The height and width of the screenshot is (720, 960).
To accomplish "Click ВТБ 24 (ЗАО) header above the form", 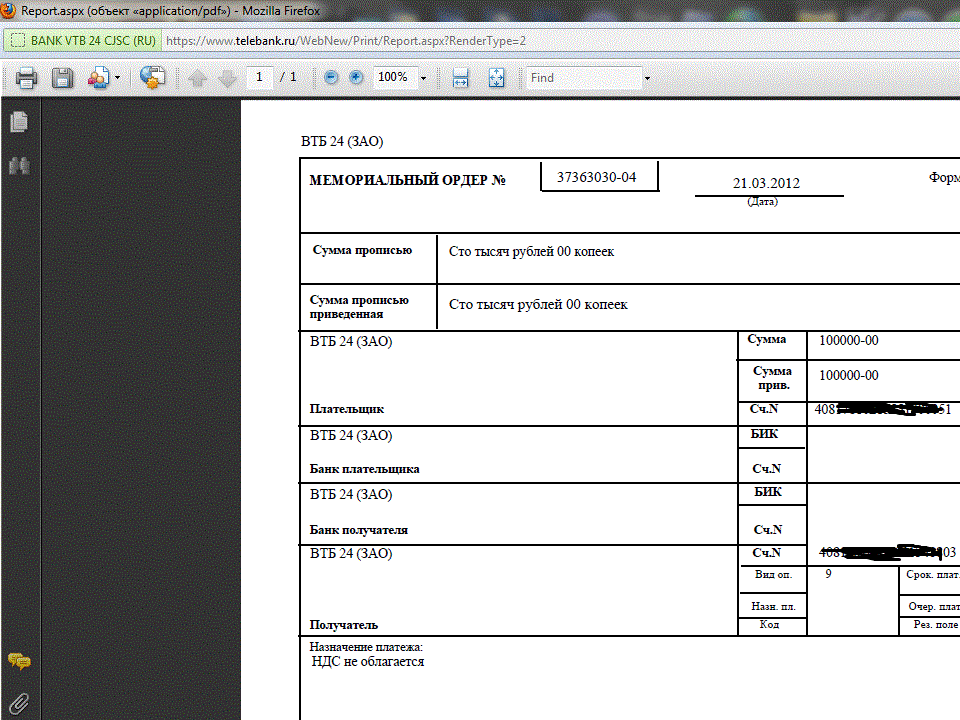I will tap(342, 141).
